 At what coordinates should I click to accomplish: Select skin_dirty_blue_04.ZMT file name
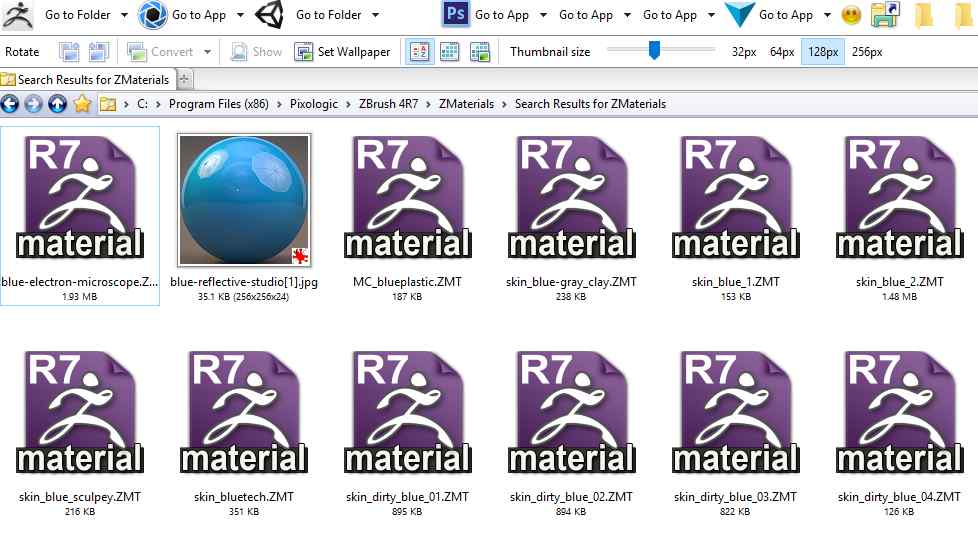click(x=899, y=497)
